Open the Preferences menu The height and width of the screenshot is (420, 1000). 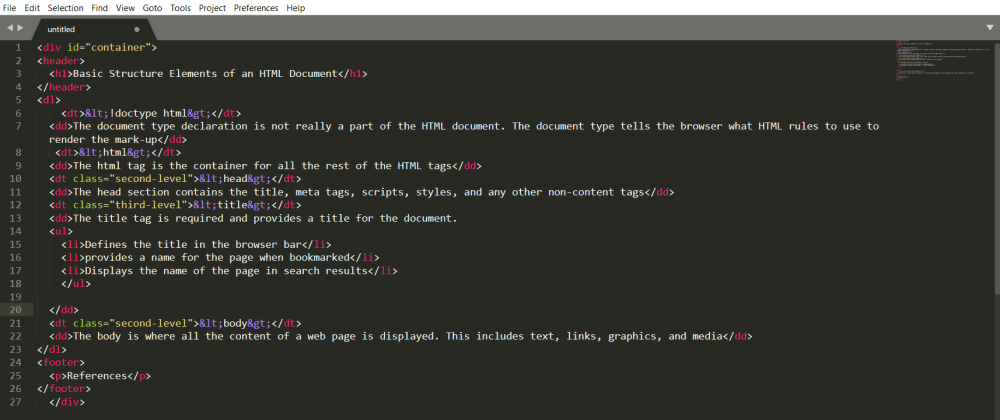[256, 8]
